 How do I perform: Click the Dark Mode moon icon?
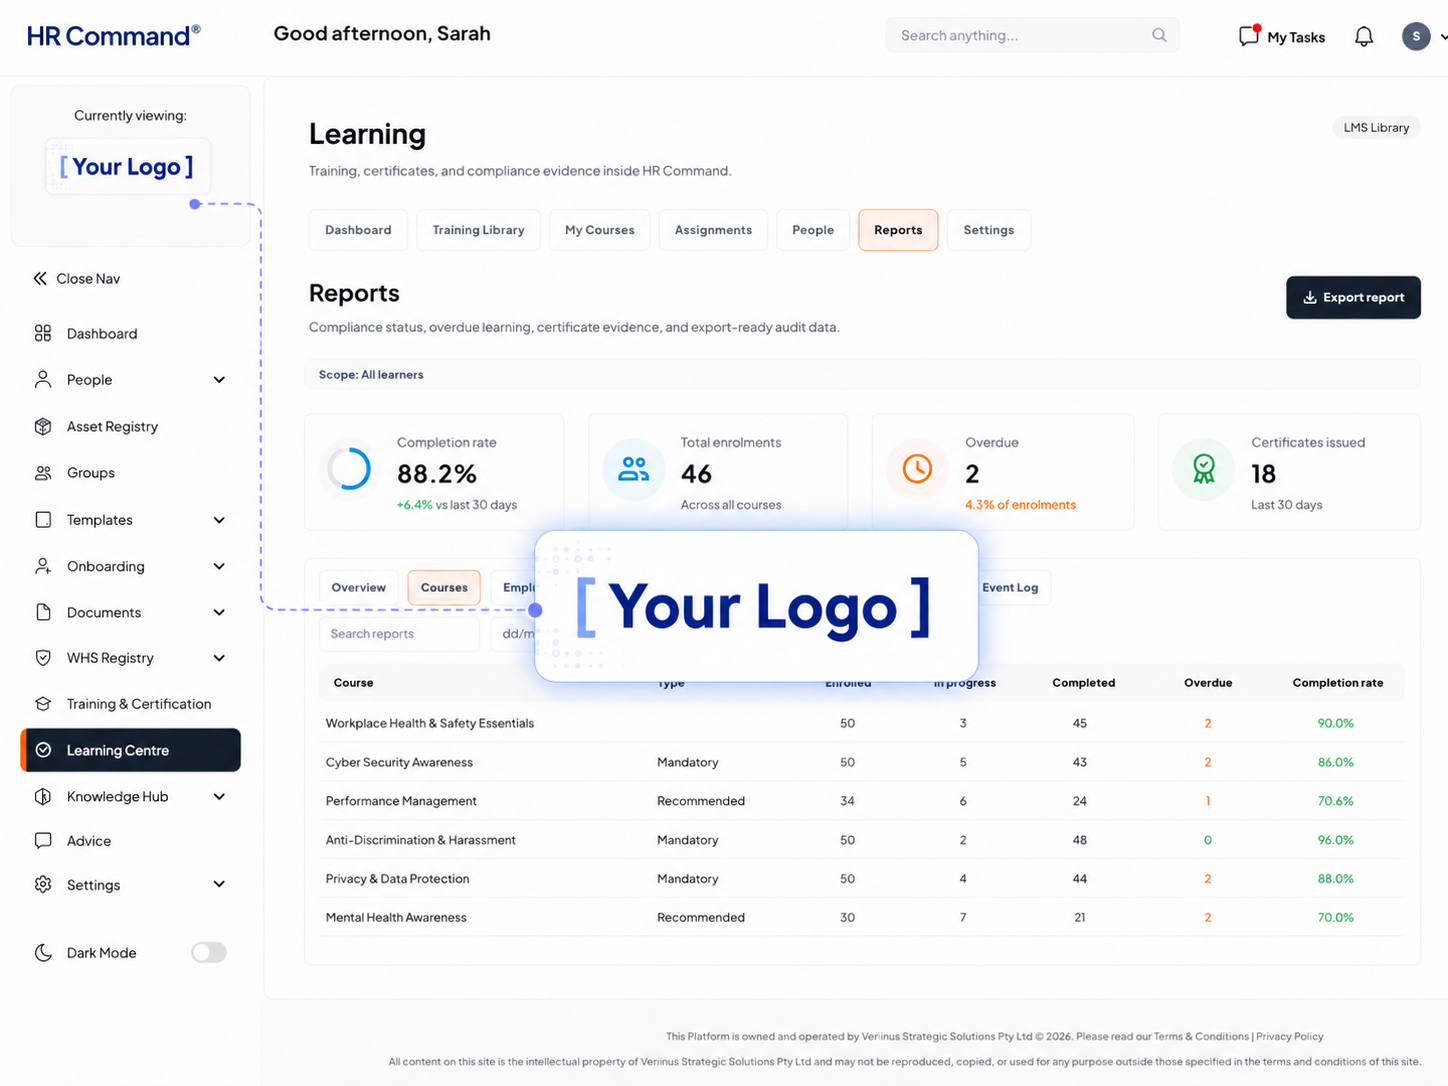(43, 953)
